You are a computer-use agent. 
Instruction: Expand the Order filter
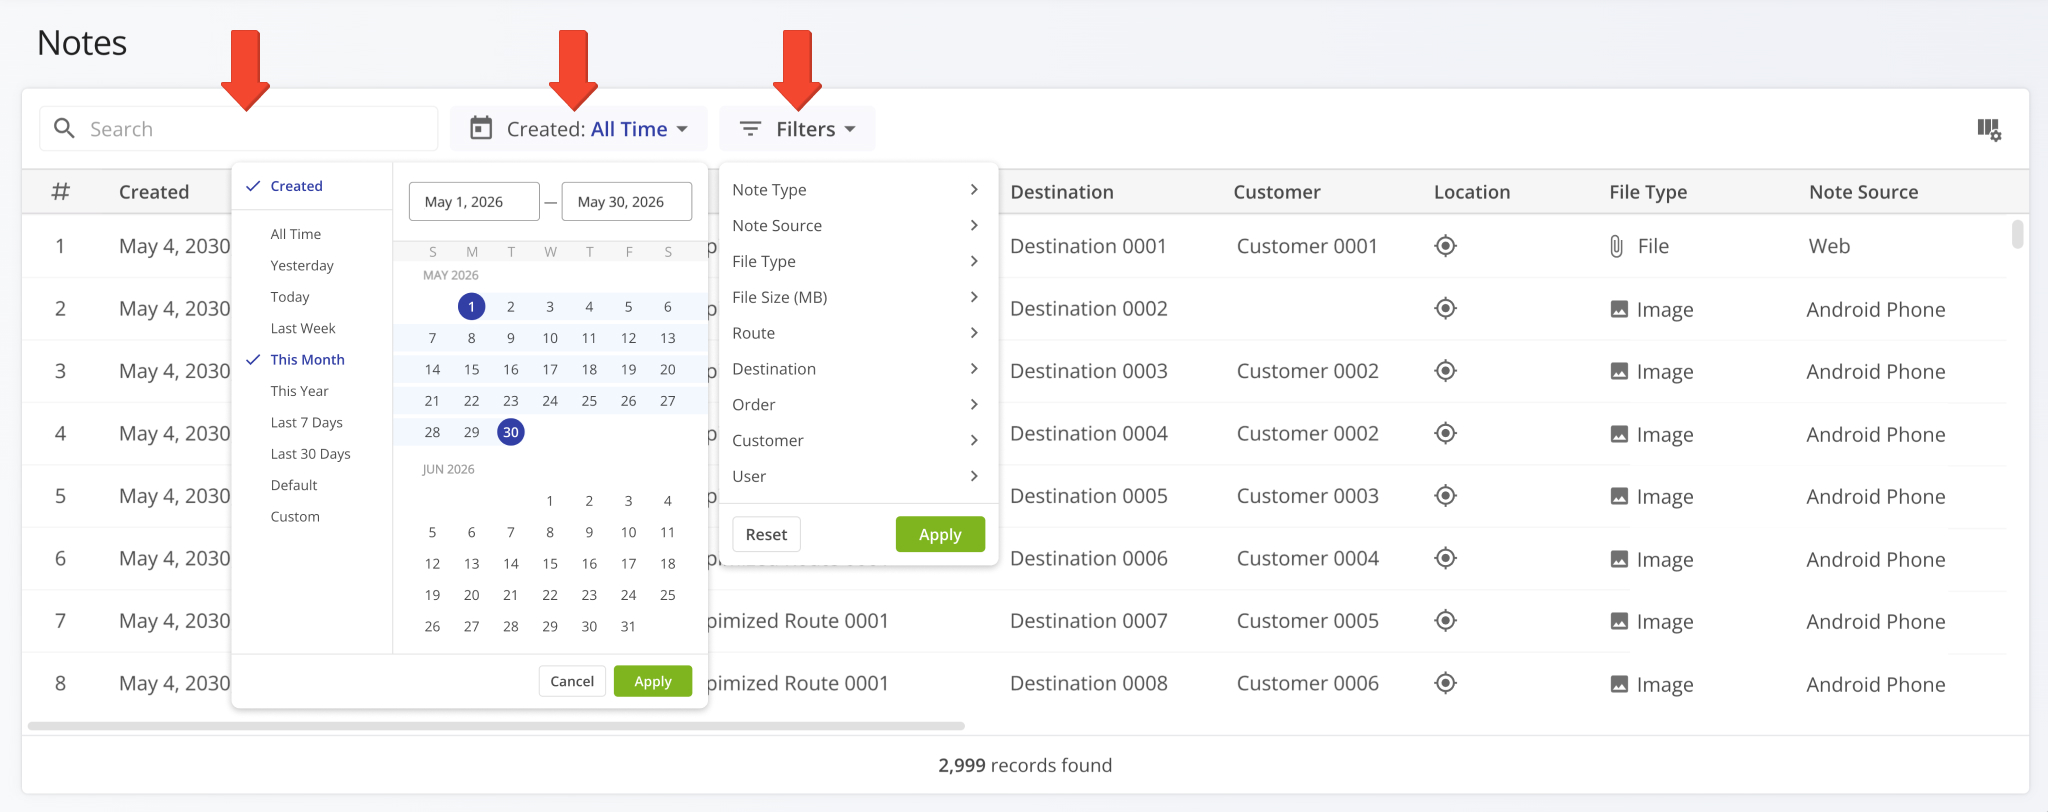[x=858, y=405]
